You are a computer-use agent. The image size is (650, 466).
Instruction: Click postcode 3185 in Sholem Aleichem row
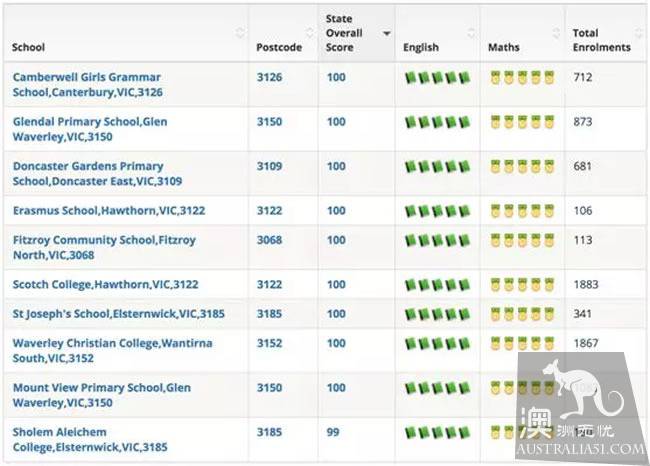pos(269,432)
